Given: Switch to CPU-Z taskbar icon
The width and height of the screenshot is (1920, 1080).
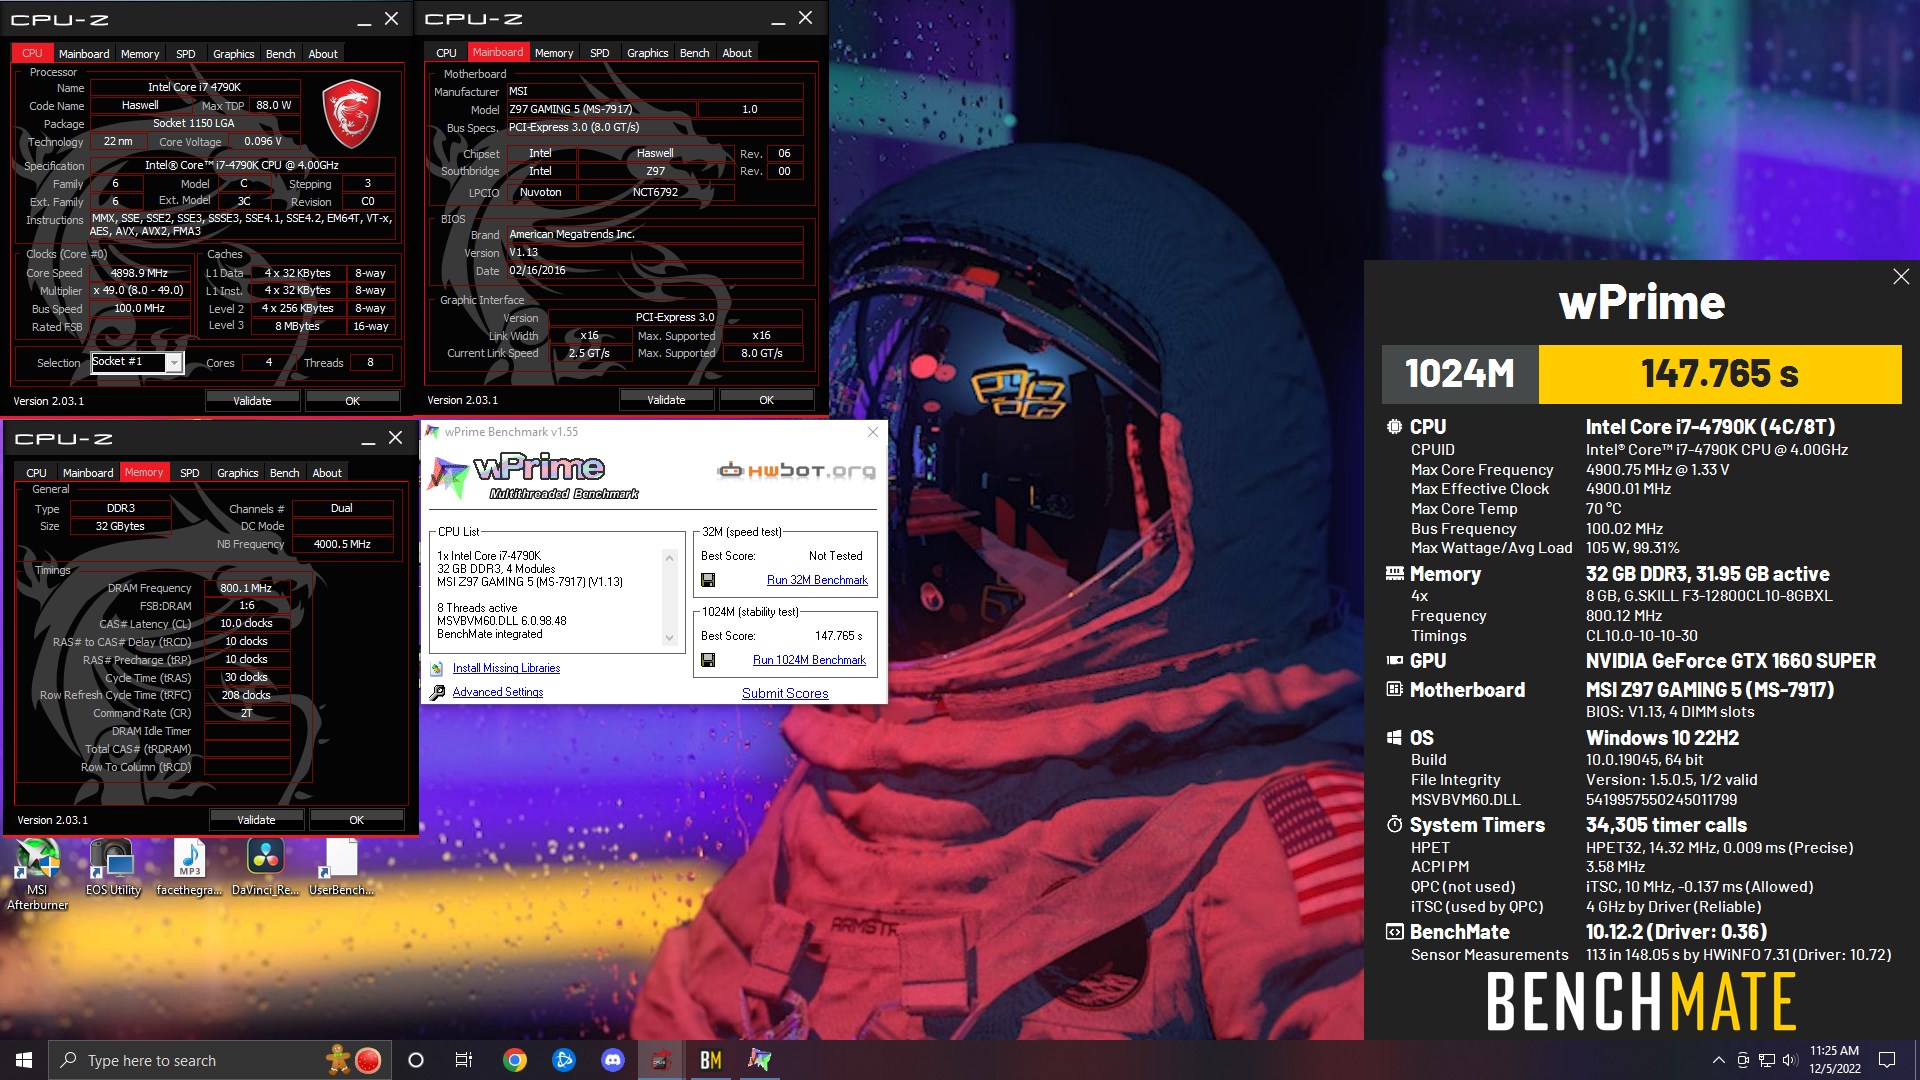Looking at the screenshot, I should pos(661,1060).
